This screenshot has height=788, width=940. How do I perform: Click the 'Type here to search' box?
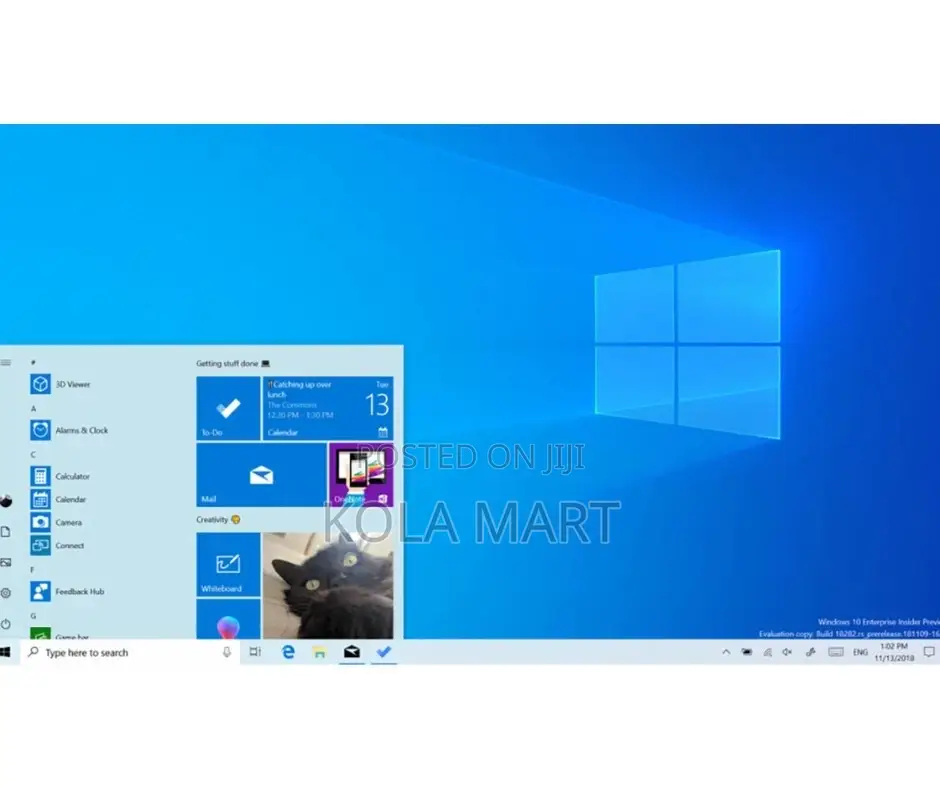[x=130, y=652]
